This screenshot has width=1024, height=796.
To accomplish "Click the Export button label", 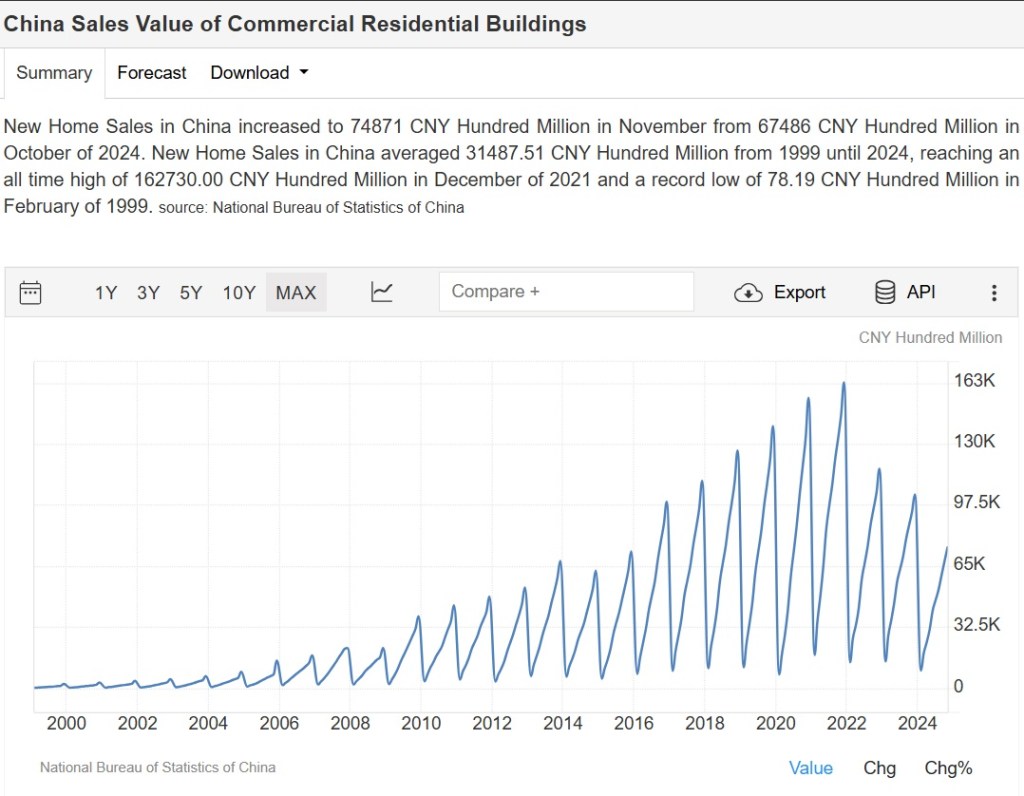I will (x=799, y=292).
